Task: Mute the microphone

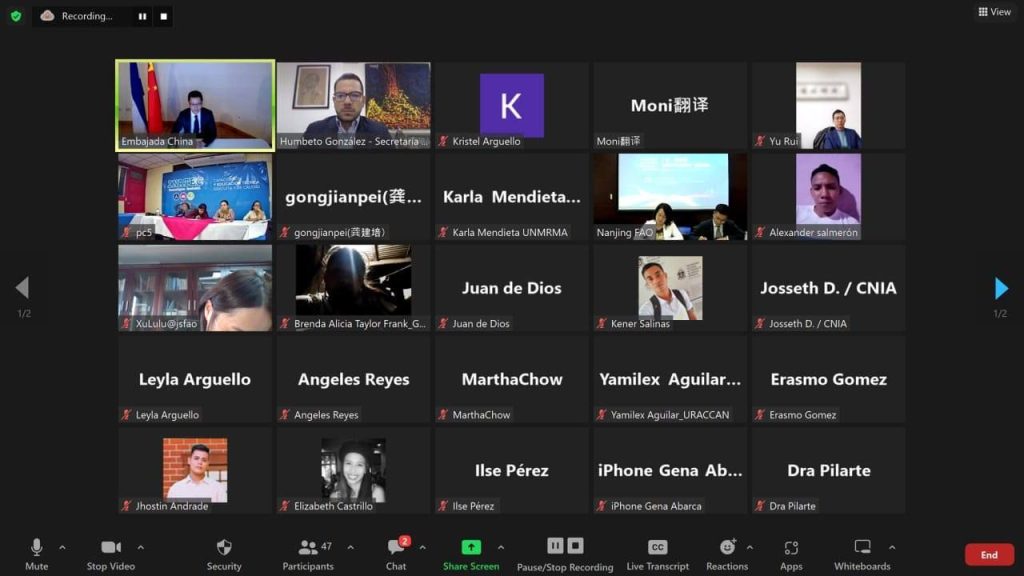Action: (36, 554)
